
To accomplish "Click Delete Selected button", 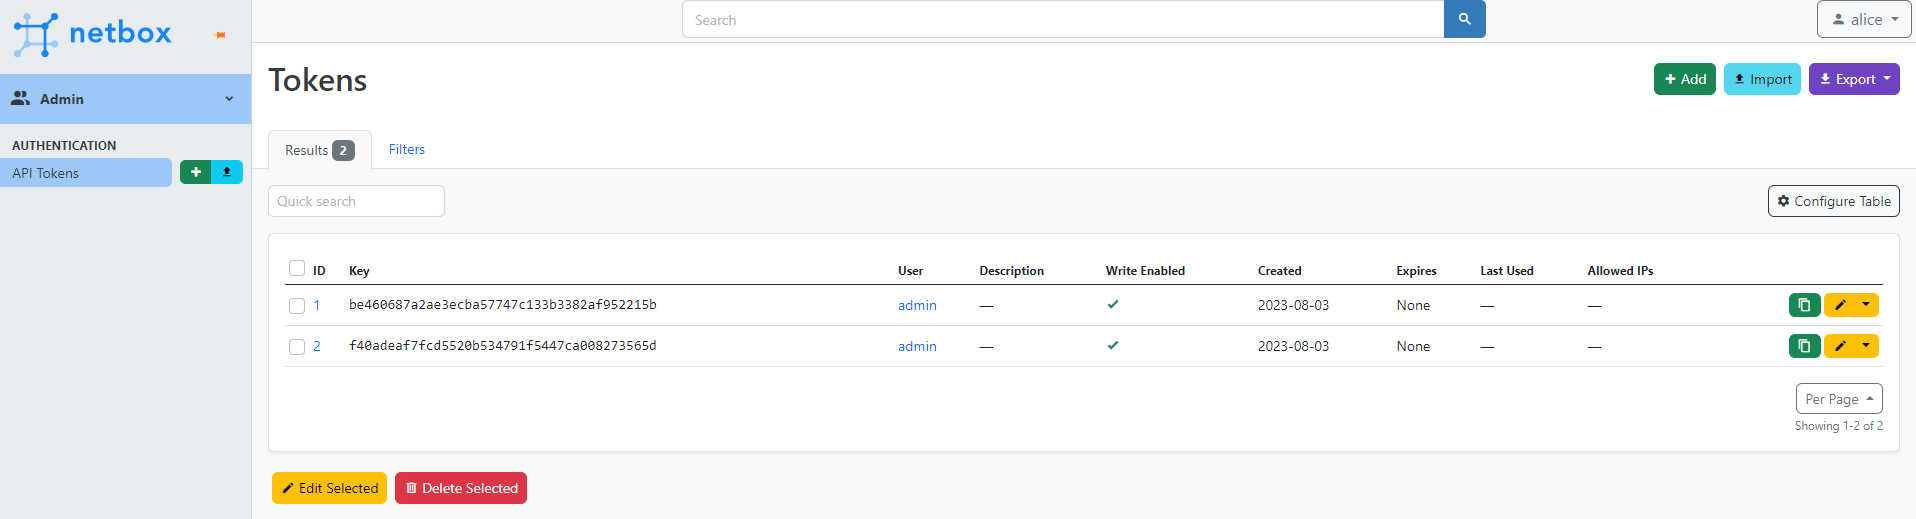I will click(461, 488).
